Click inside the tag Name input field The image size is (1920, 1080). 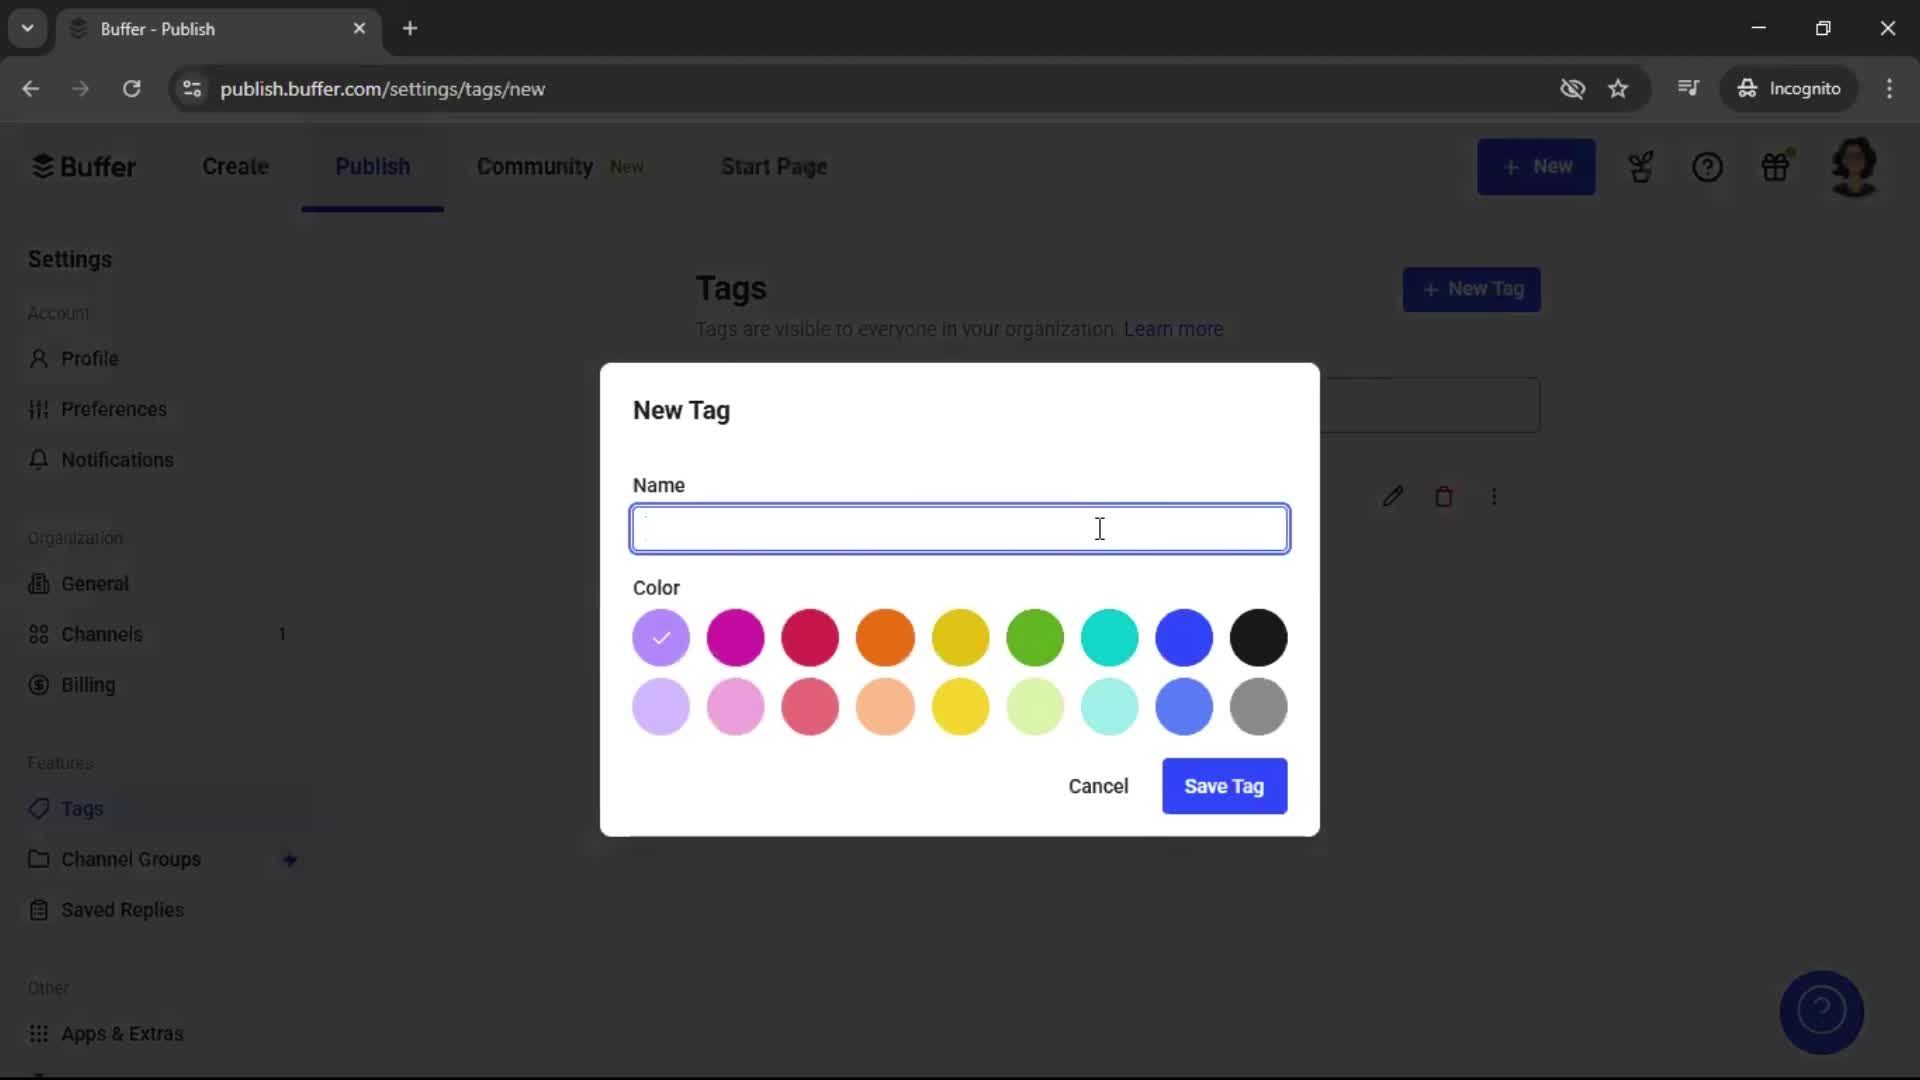tap(959, 528)
